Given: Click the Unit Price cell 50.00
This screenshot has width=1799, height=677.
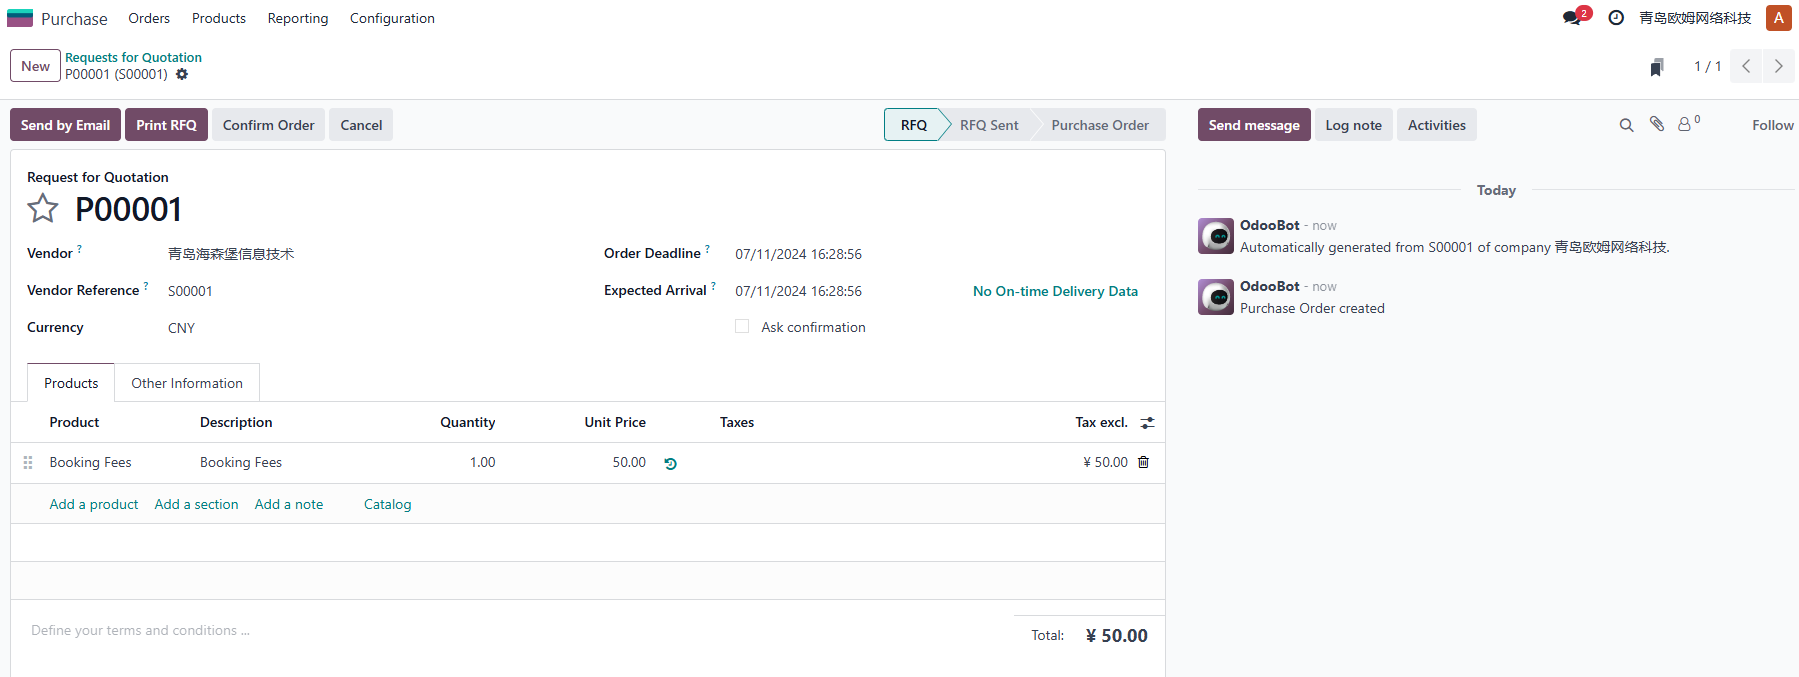Looking at the screenshot, I should coord(615,462).
